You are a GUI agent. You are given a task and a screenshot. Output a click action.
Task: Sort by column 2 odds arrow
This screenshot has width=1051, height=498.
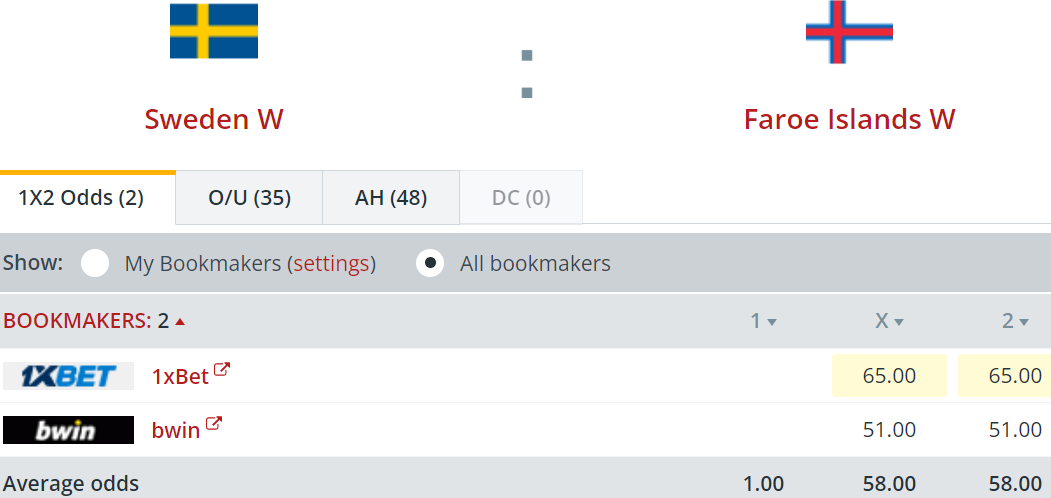[1024, 322]
